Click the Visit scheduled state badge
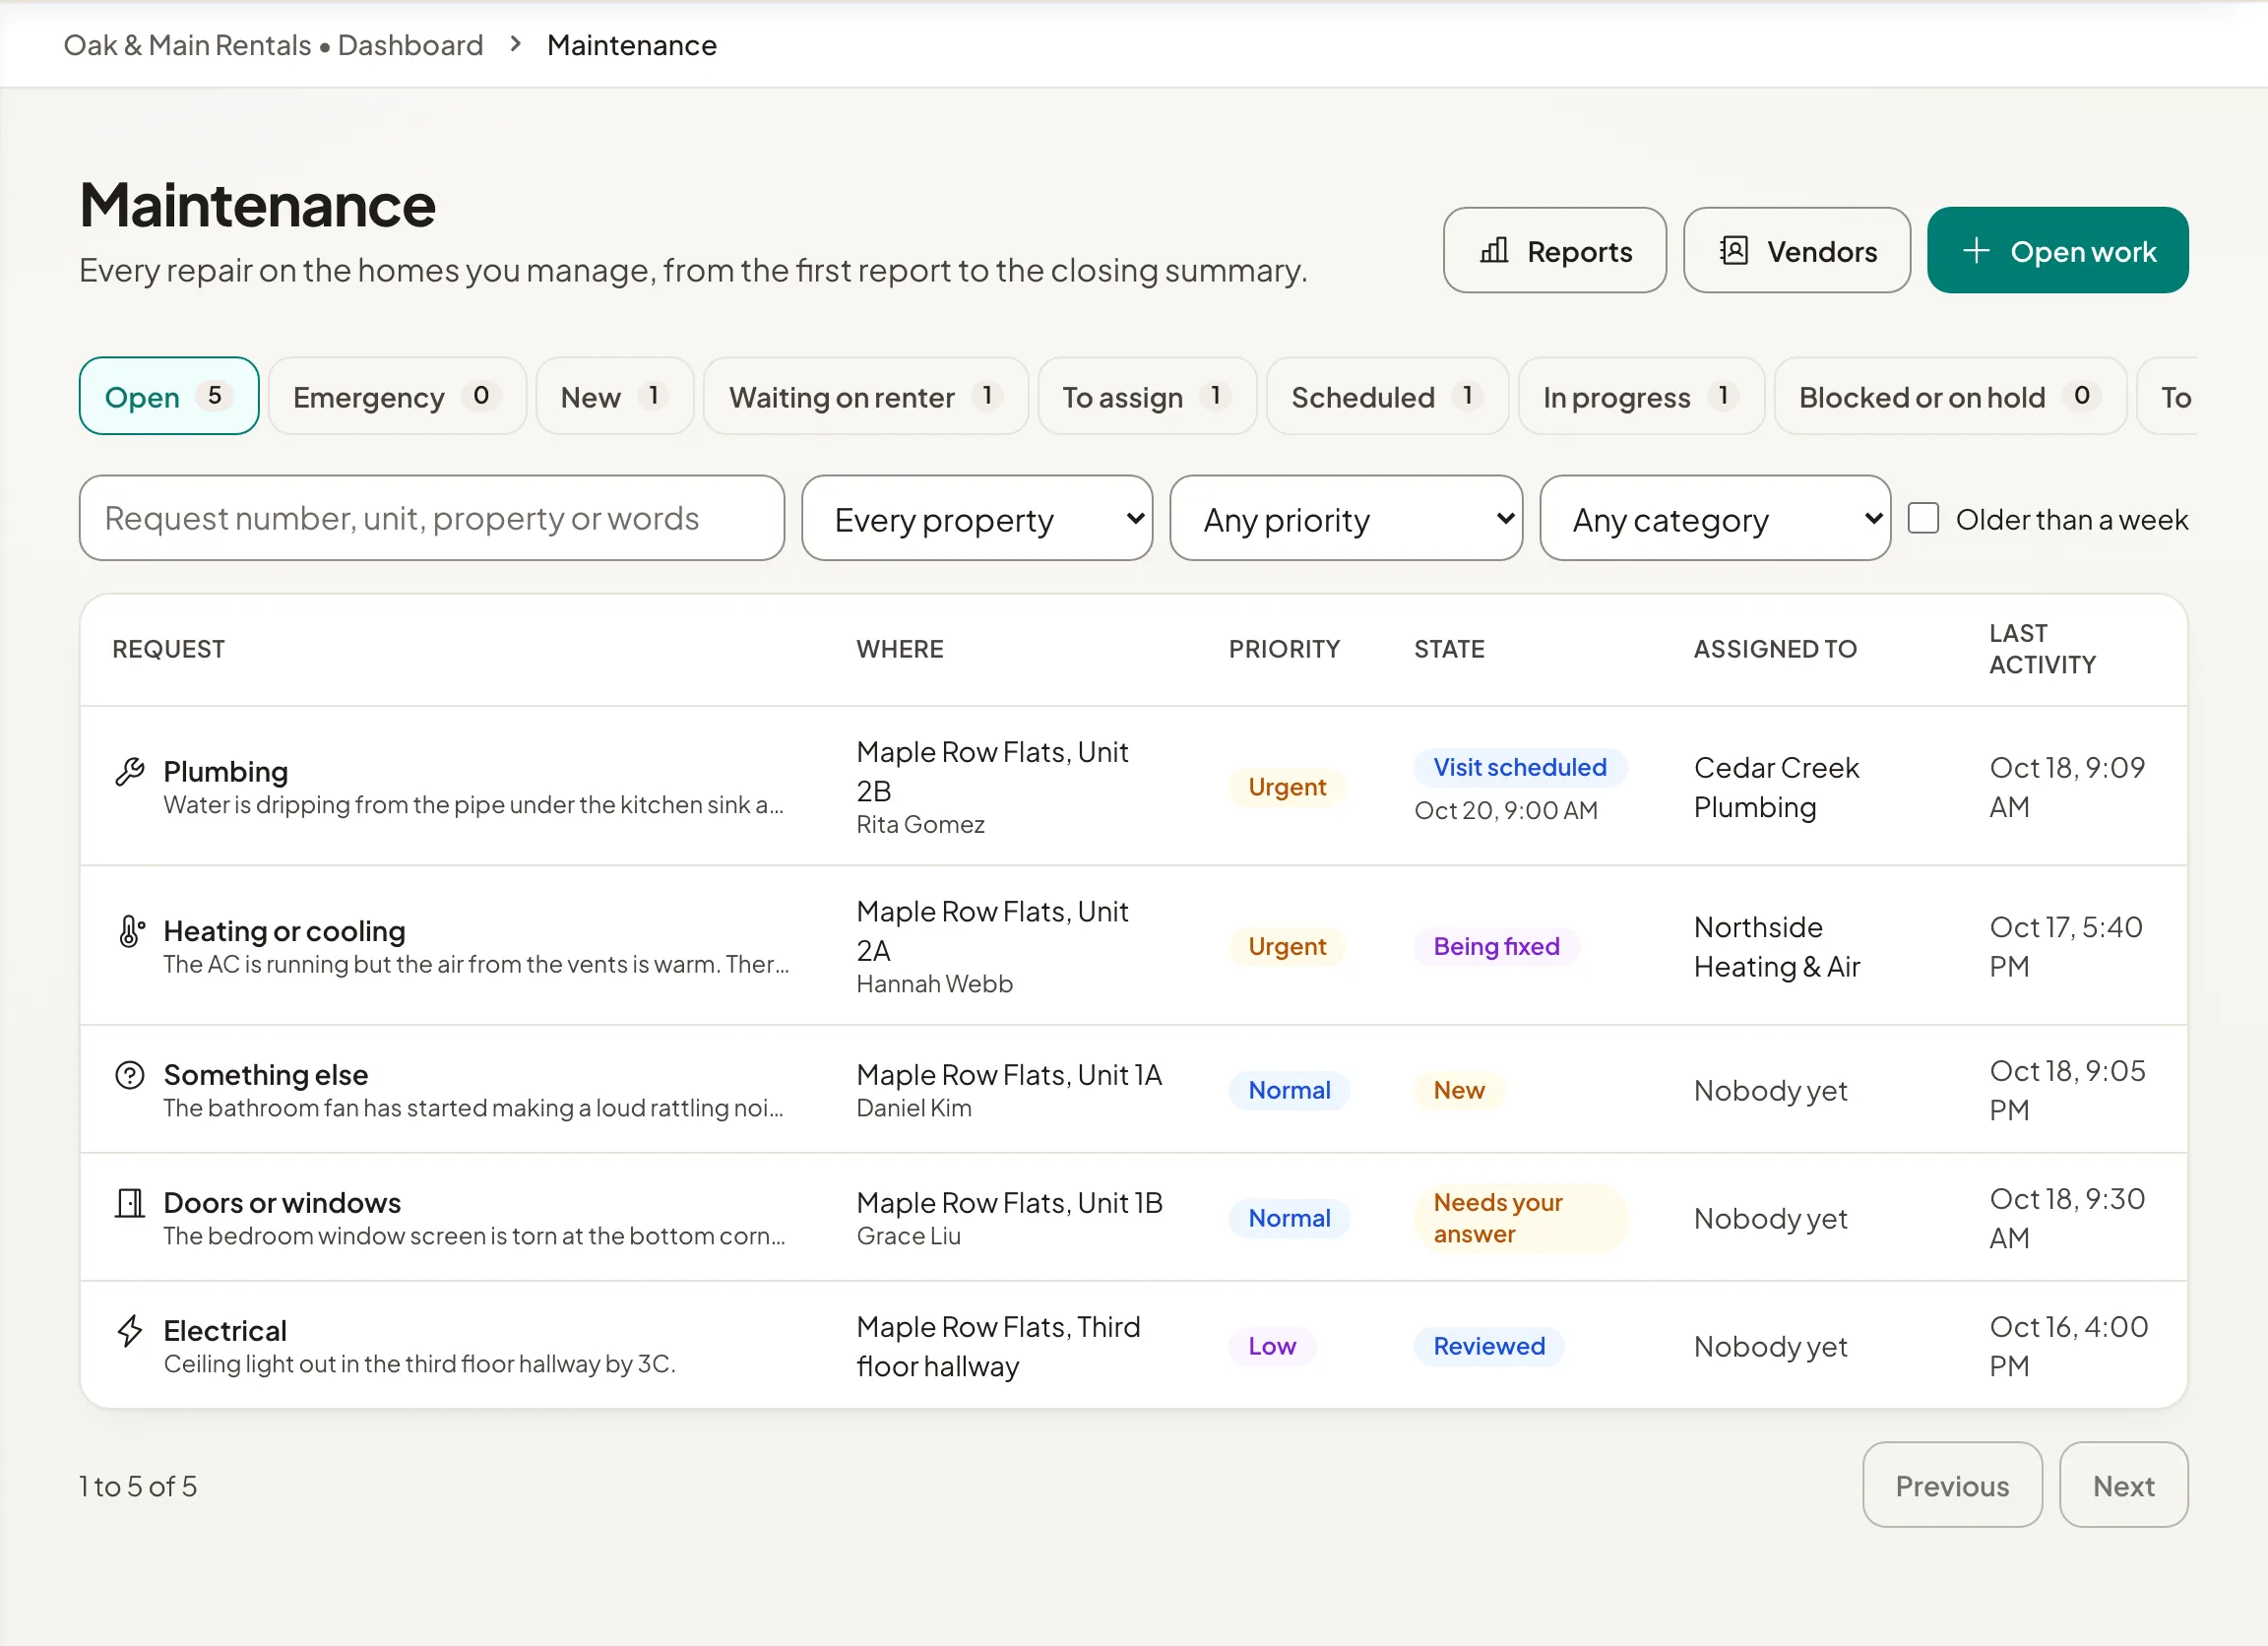The width and height of the screenshot is (2268, 1646). pos(1520,767)
